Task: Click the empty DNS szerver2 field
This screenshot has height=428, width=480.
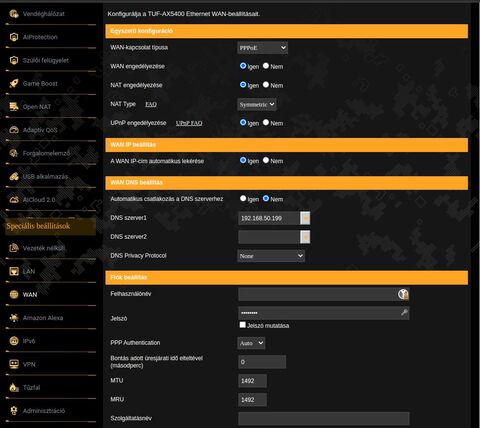Action: 269,237
